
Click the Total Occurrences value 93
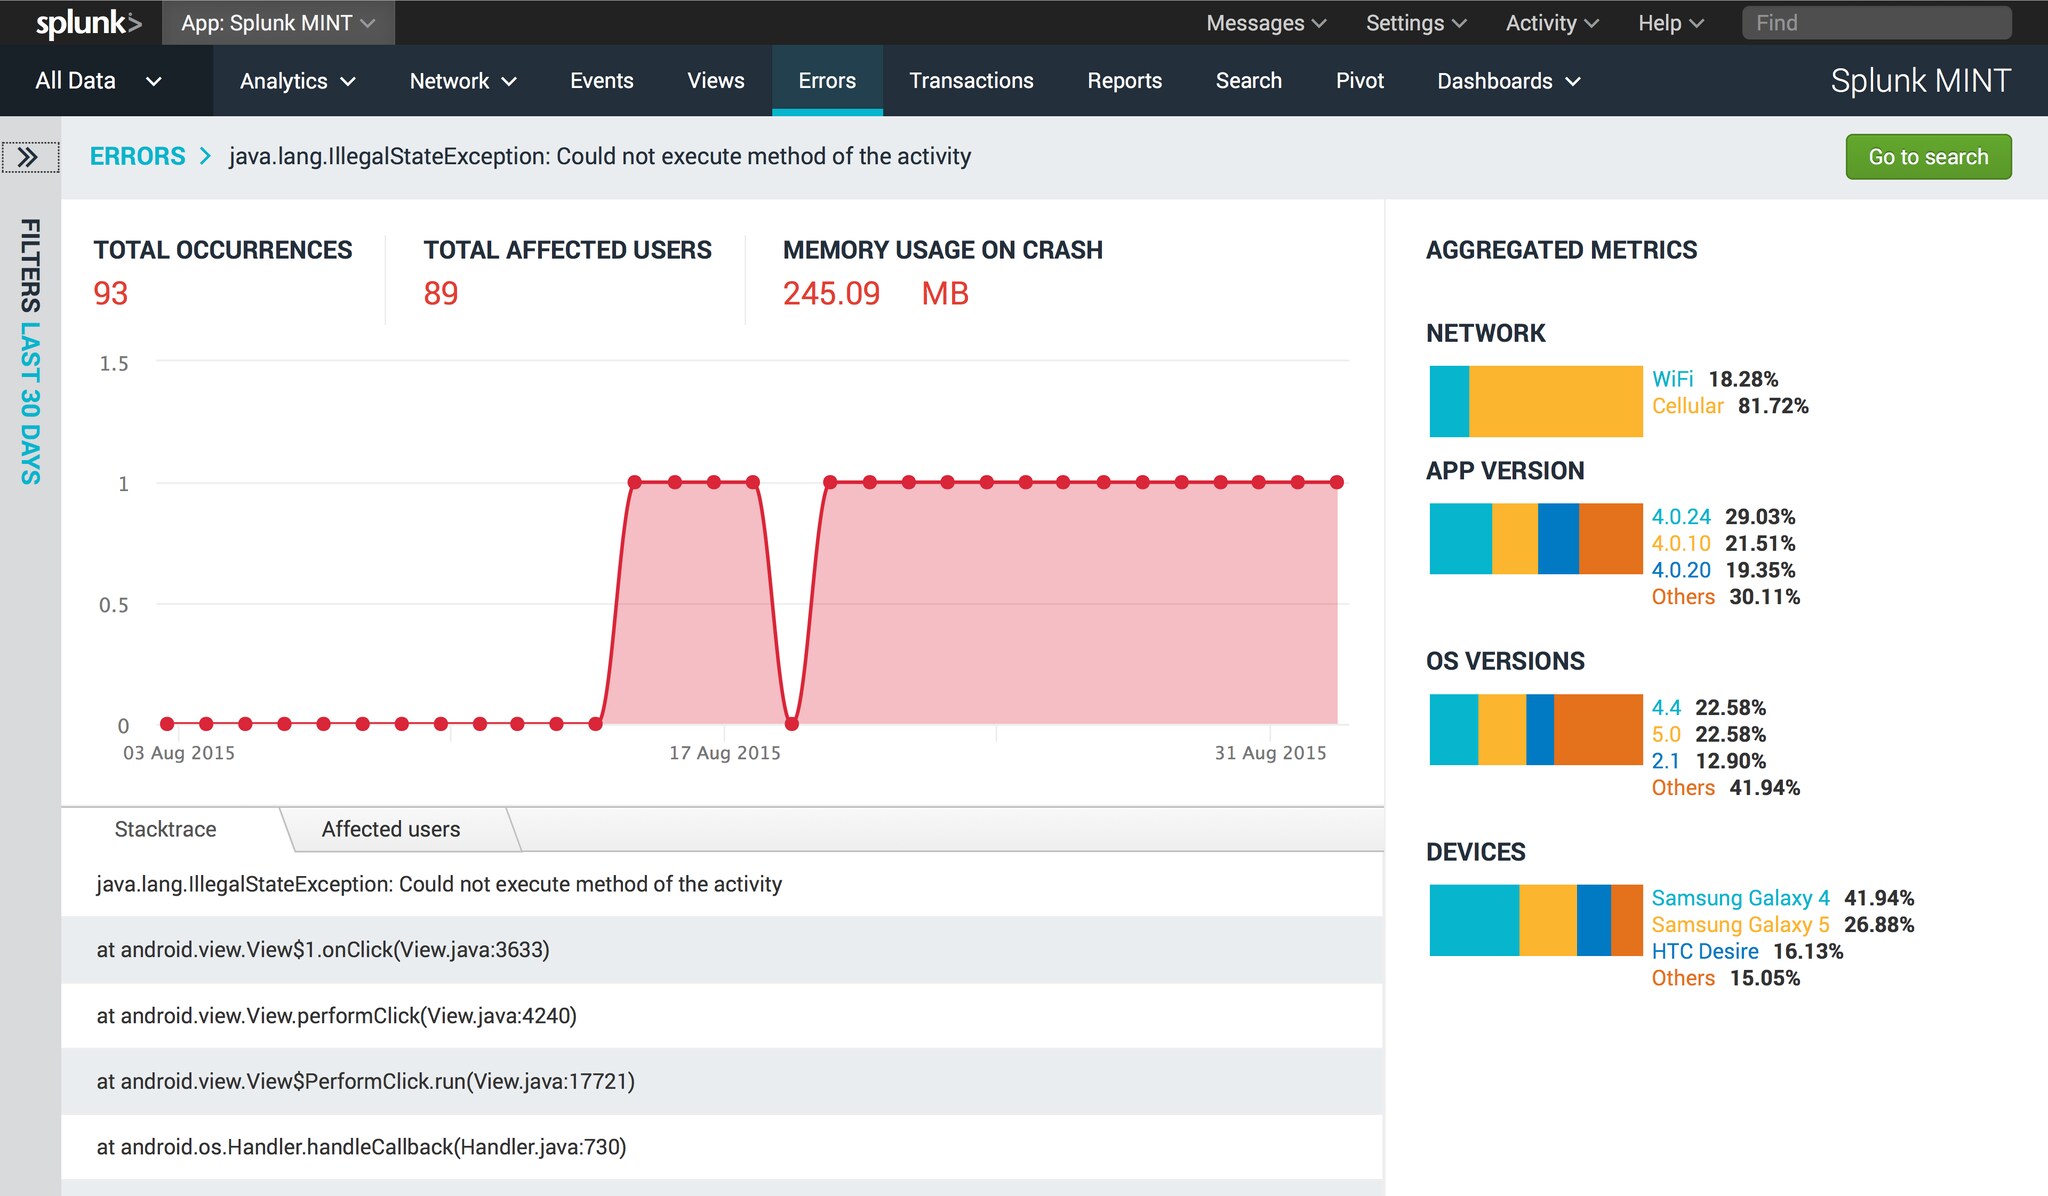111,294
